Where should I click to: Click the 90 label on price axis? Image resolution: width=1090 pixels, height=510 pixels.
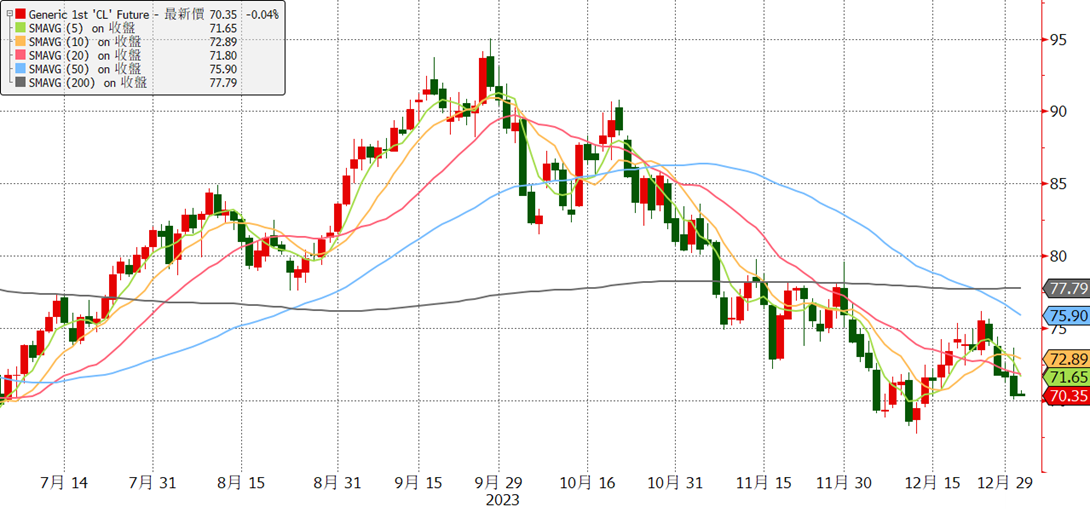1057,111
